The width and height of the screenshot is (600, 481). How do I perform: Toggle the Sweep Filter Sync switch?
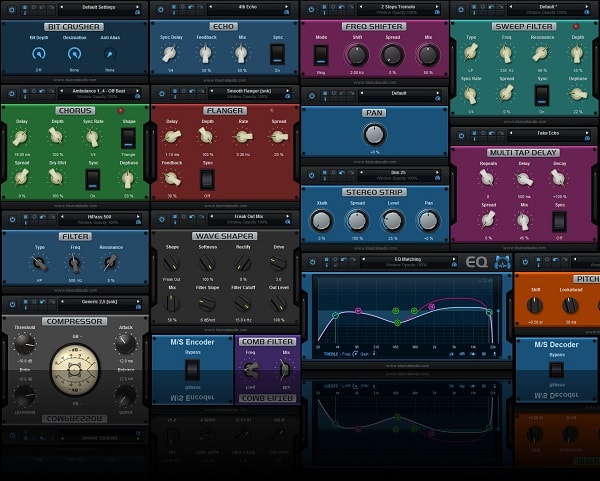[541, 96]
